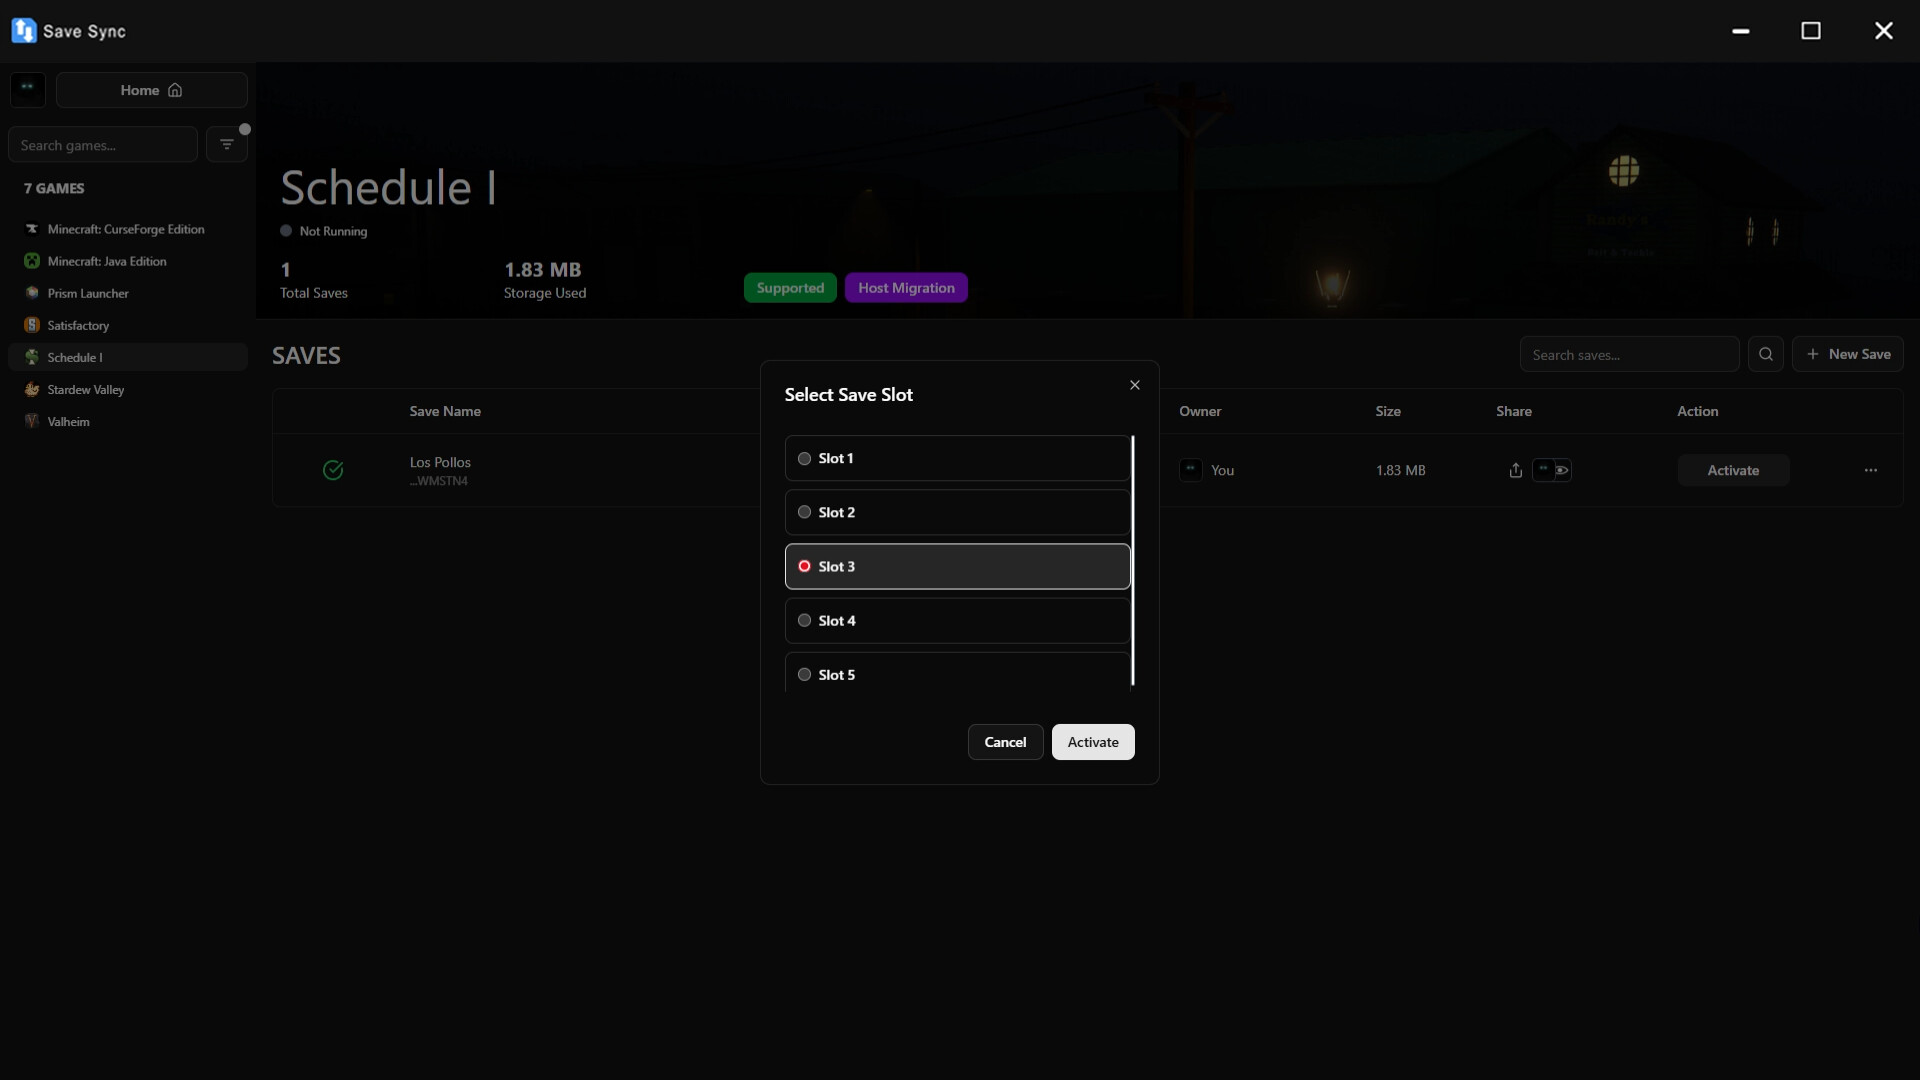
Task: Select Stardew Valley in the games sidebar
Action: click(x=86, y=389)
